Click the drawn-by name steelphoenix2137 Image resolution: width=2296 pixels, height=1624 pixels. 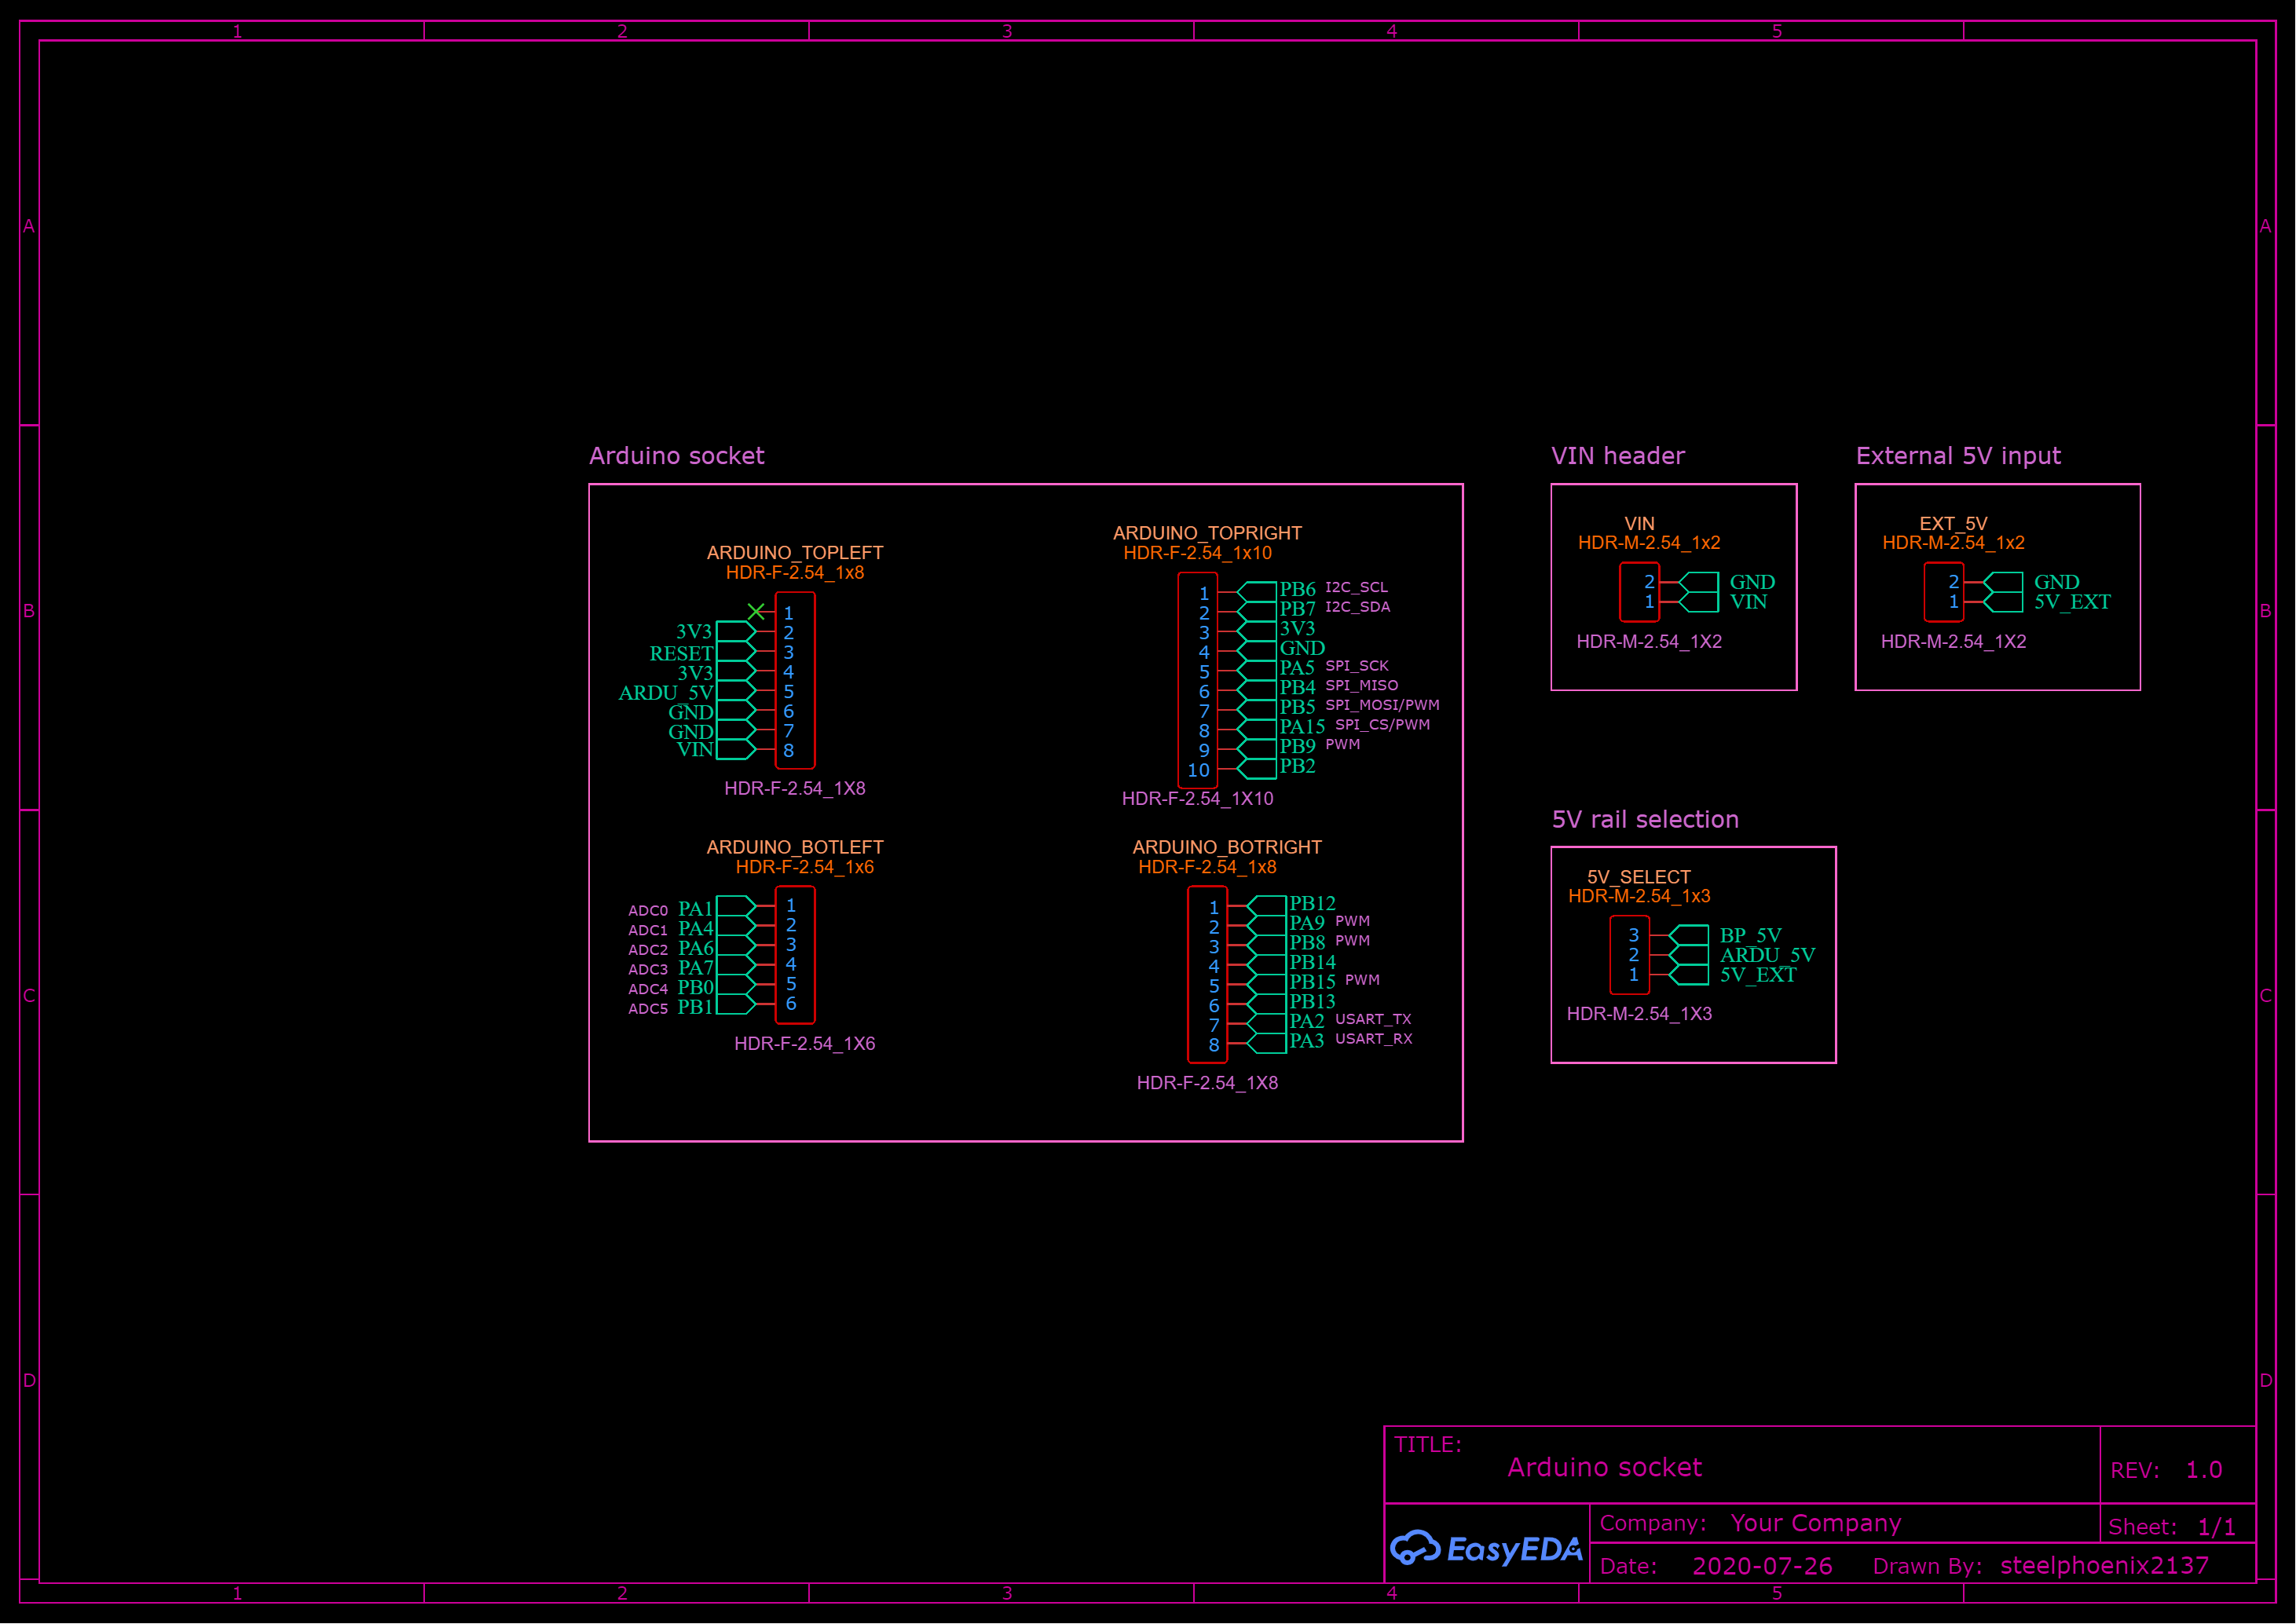(2104, 1566)
